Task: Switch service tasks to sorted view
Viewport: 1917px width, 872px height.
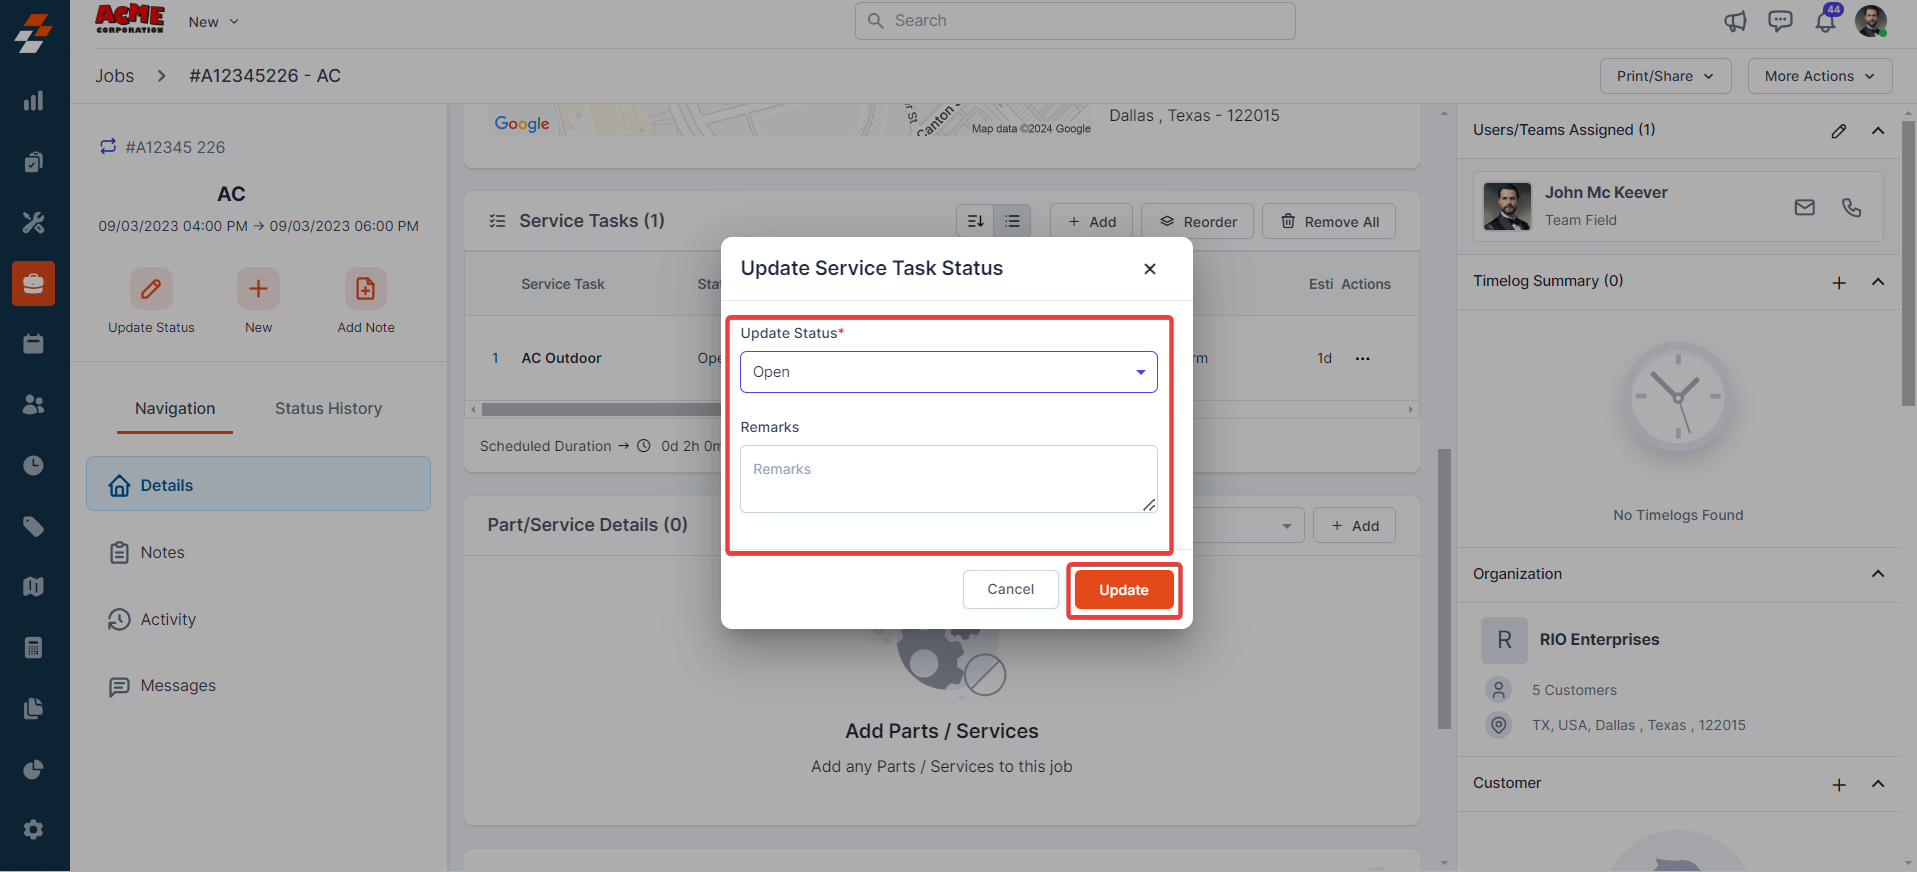Action: [975, 221]
